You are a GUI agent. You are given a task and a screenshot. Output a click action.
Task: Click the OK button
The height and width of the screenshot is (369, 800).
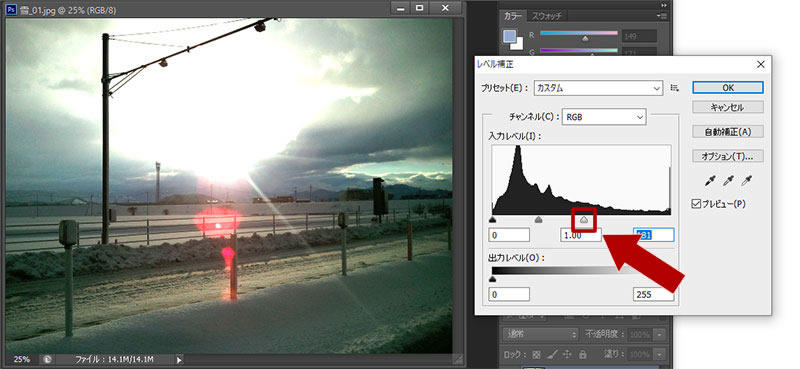(728, 88)
